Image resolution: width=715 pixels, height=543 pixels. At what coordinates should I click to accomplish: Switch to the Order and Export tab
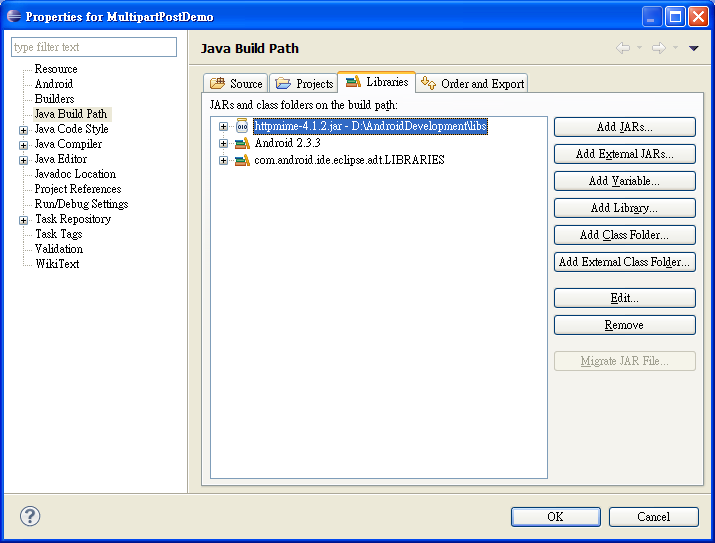pos(472,83)
